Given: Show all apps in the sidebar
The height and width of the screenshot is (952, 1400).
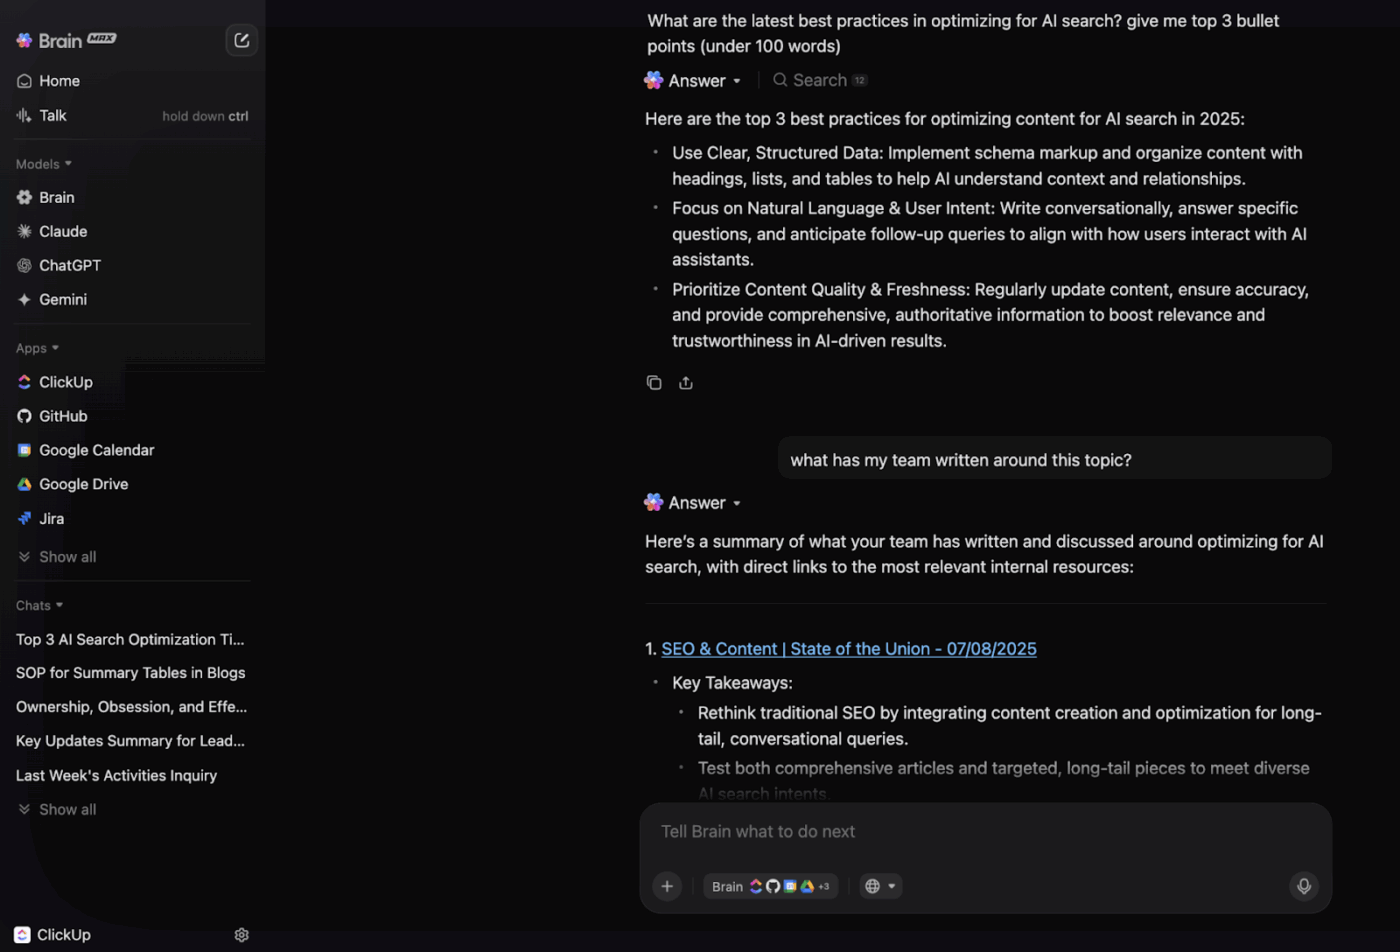Looking at the screenshot, I should (67, 557).
